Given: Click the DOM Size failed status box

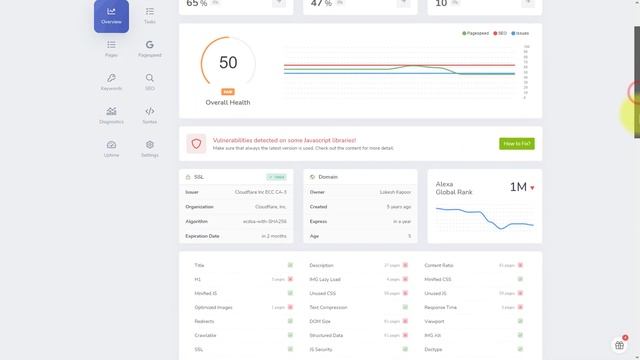Looking at the screenshot, I should 405,321.
